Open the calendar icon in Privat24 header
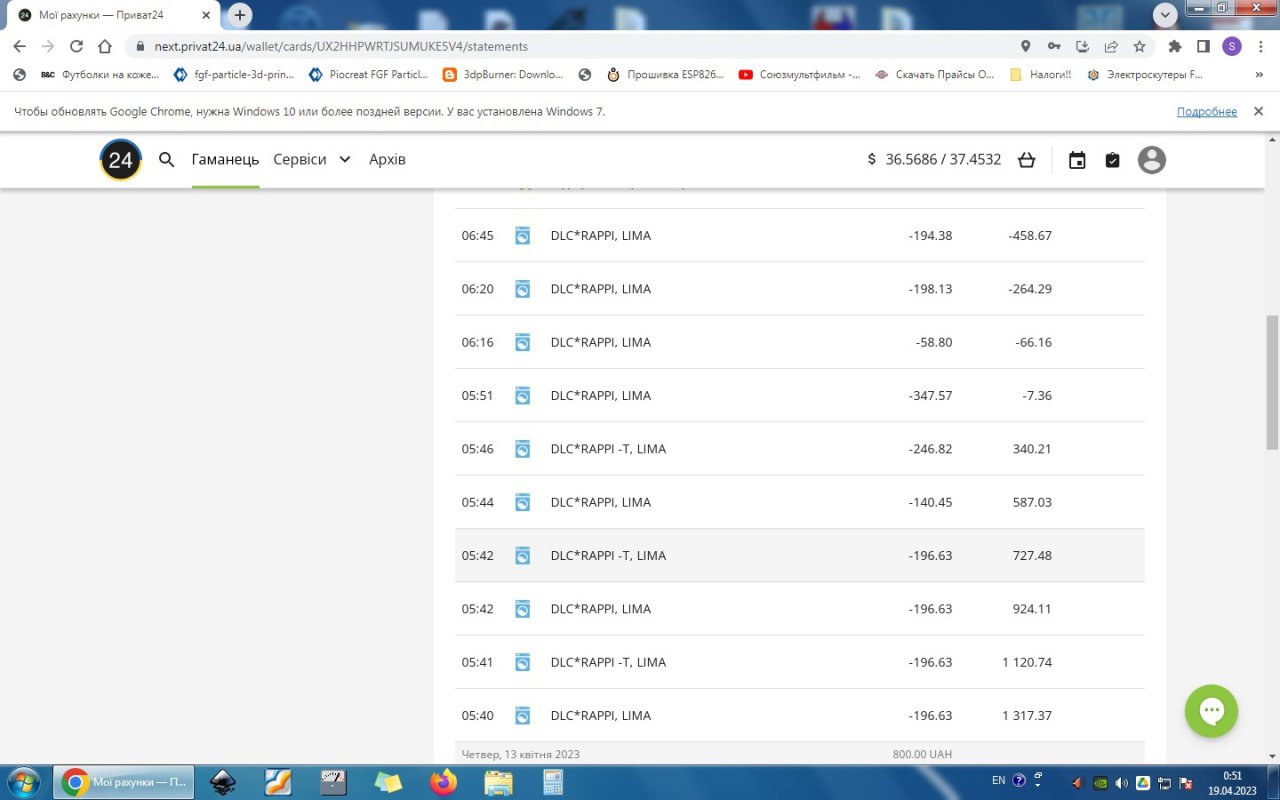1280x800 pixels. [1077, 160]
